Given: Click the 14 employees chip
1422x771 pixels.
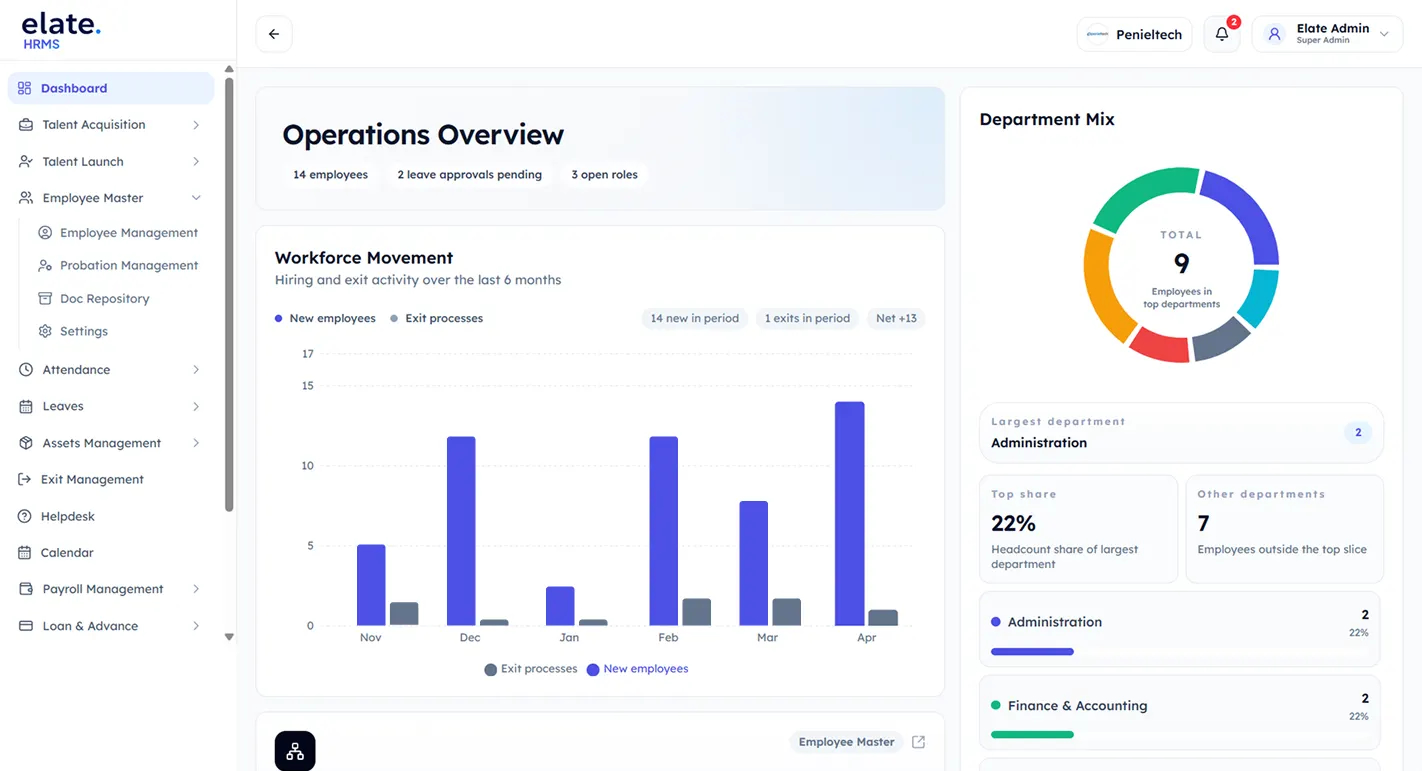Looking at the screenshot, I should coord(331,175).
